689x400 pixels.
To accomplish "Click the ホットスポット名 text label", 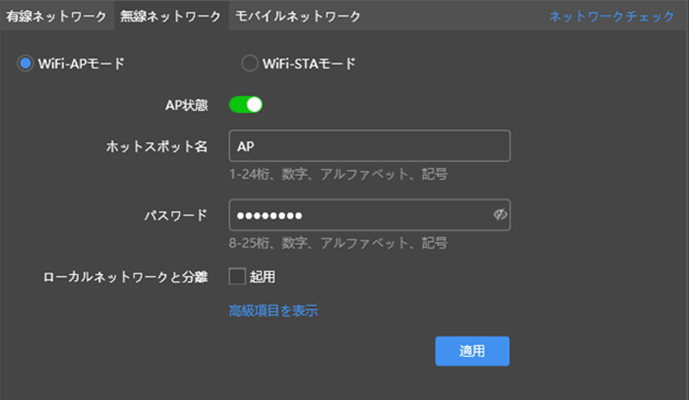I will [x=156, y=146].
